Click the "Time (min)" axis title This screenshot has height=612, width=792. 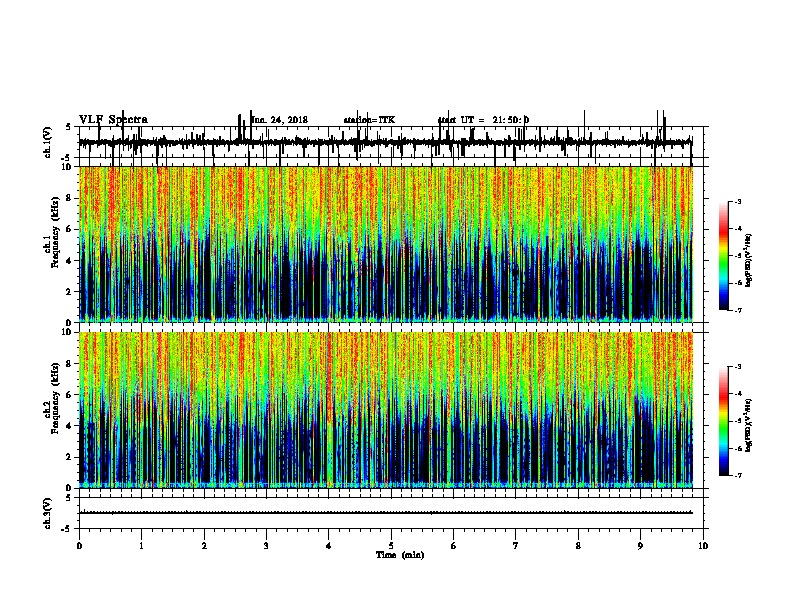pyautogui.click(x=400, y=555)
